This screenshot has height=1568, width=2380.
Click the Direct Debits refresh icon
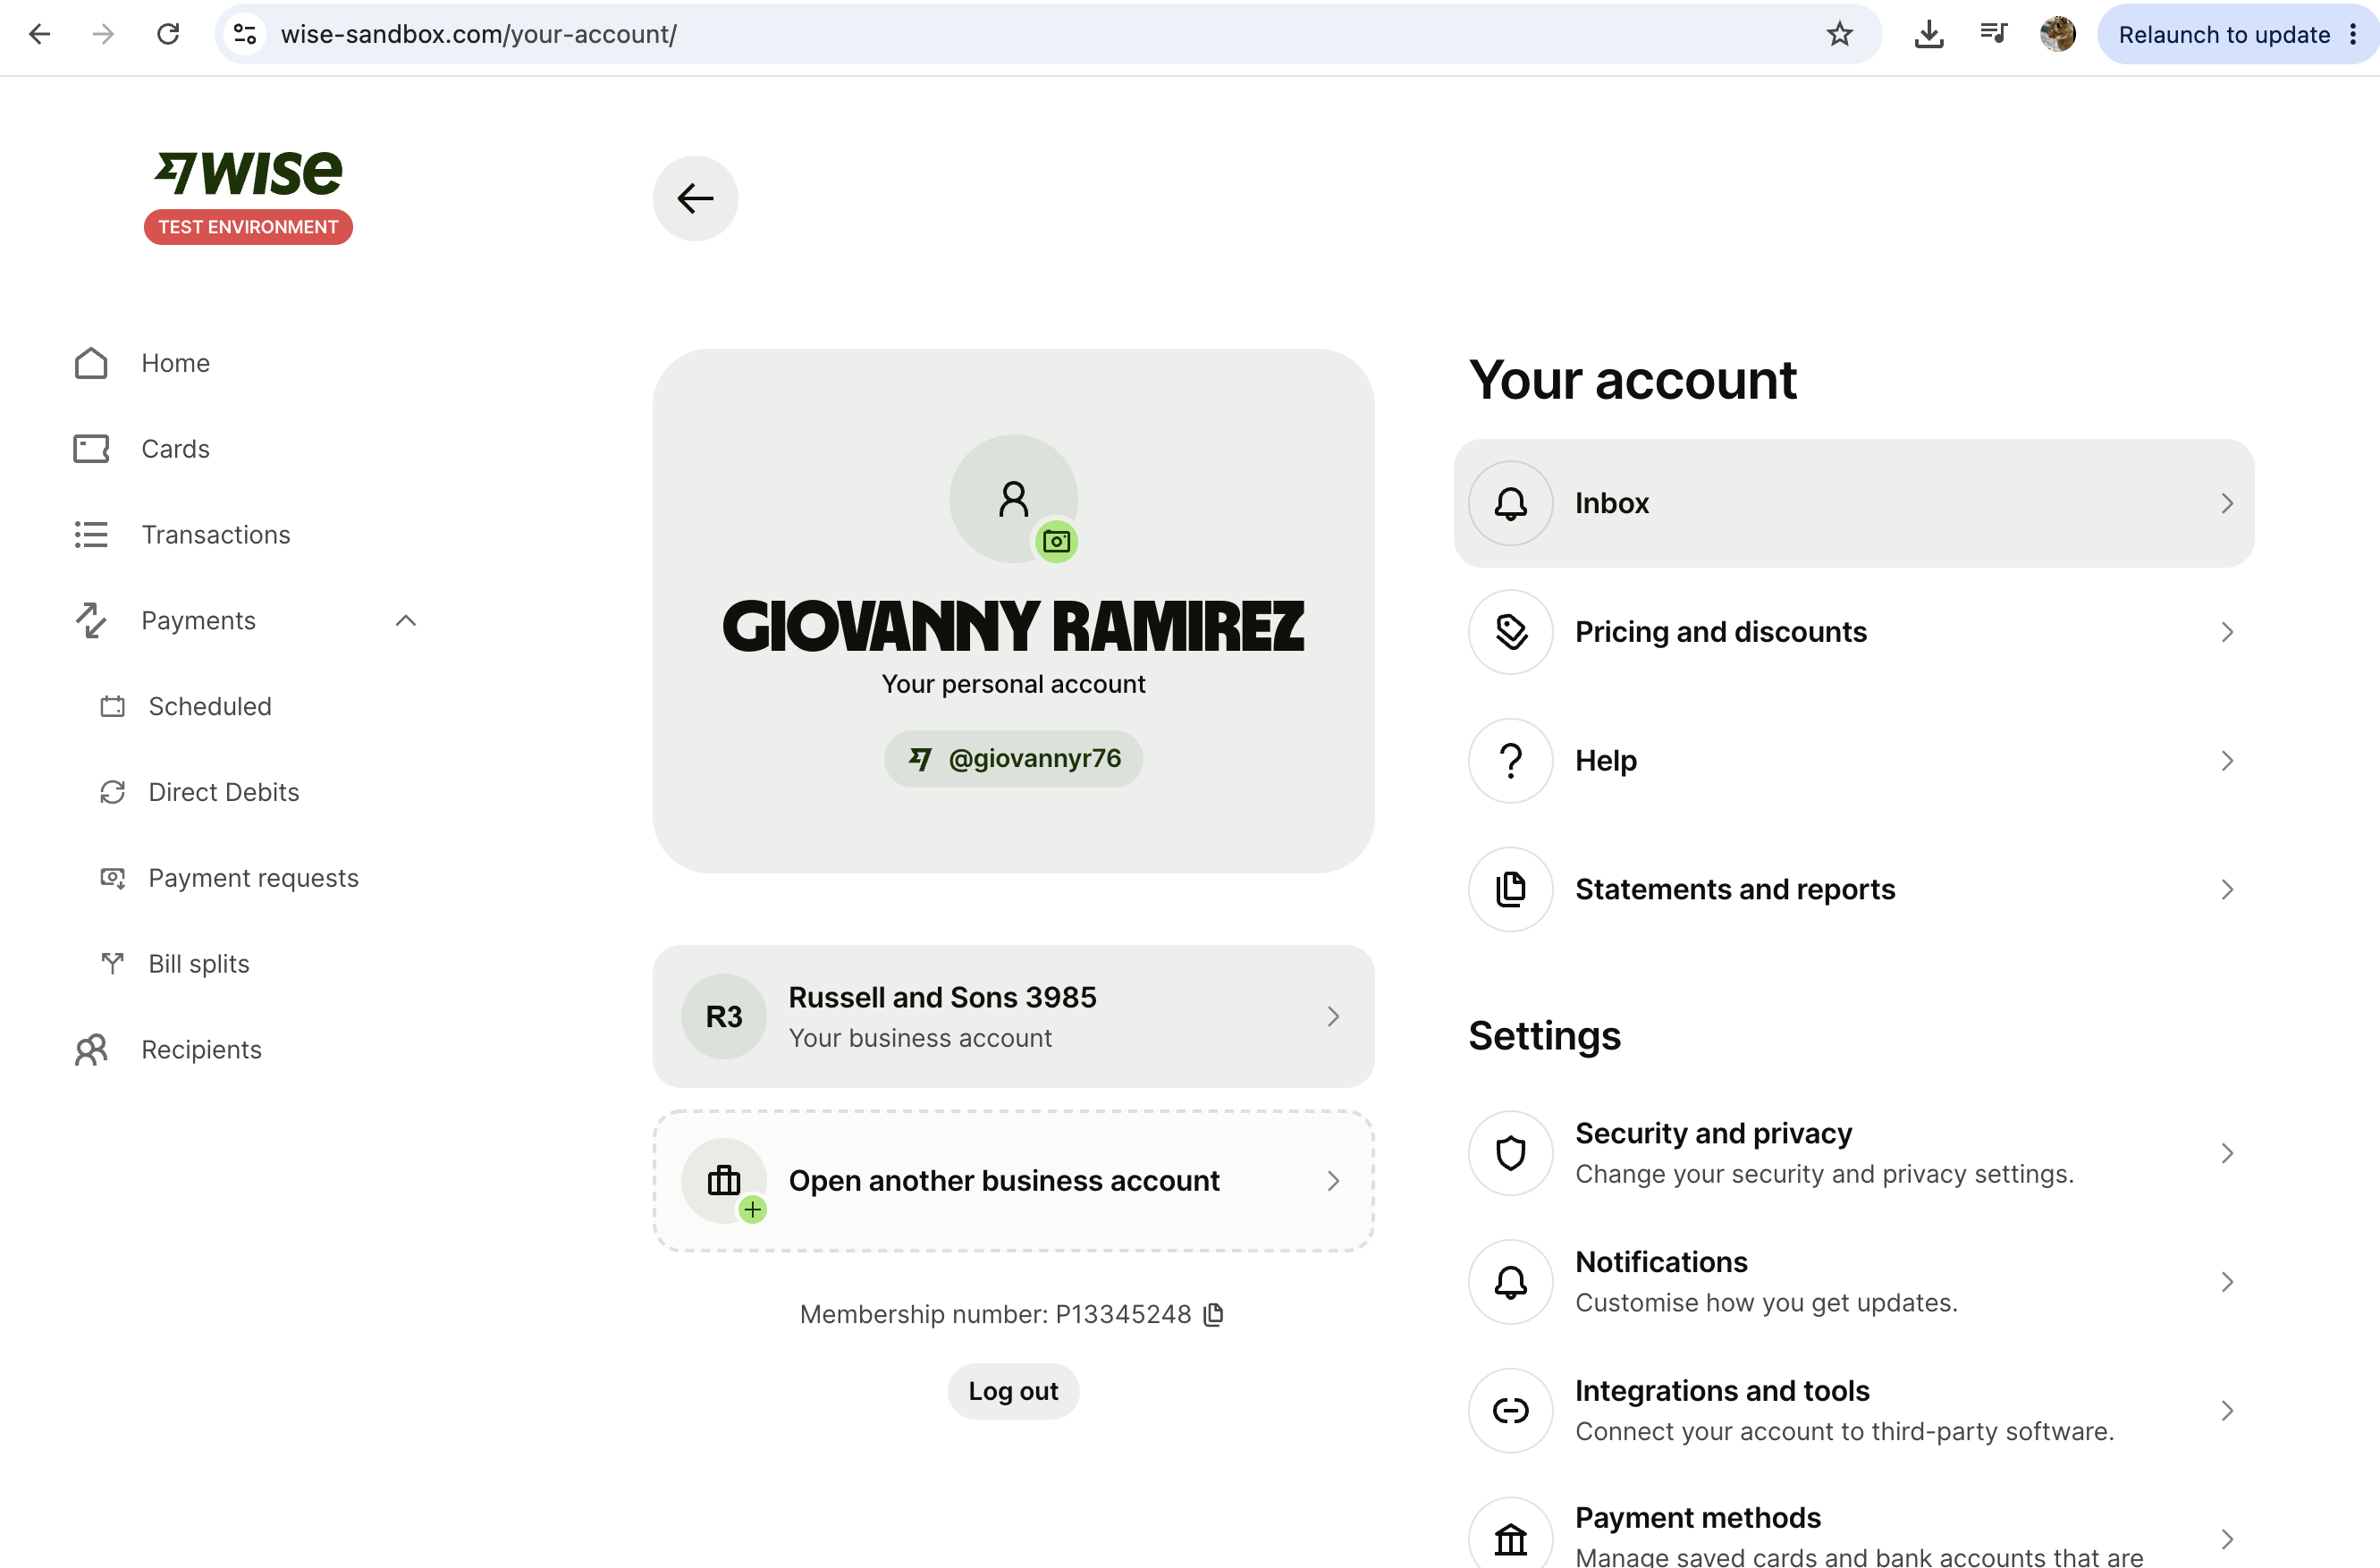(x=113, y=793)
